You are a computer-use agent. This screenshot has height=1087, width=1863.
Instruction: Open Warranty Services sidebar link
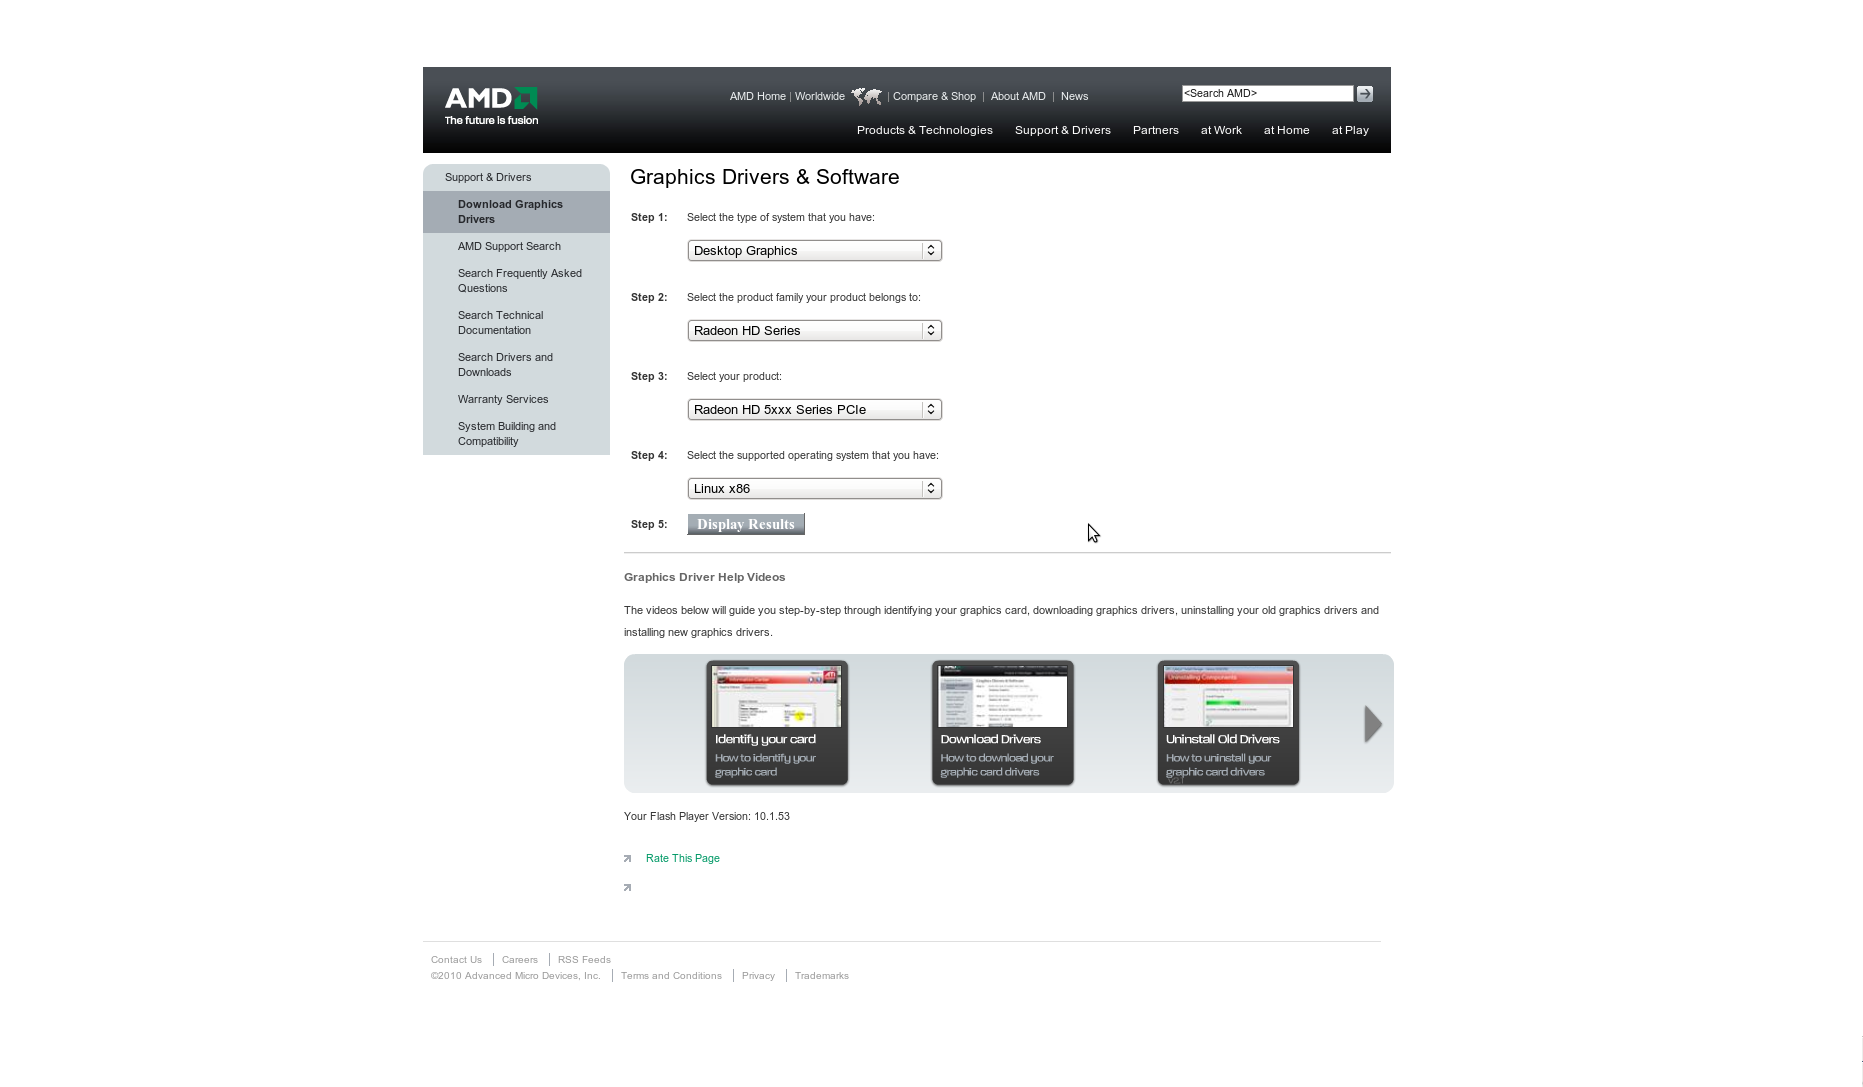(x=503, y=399)
